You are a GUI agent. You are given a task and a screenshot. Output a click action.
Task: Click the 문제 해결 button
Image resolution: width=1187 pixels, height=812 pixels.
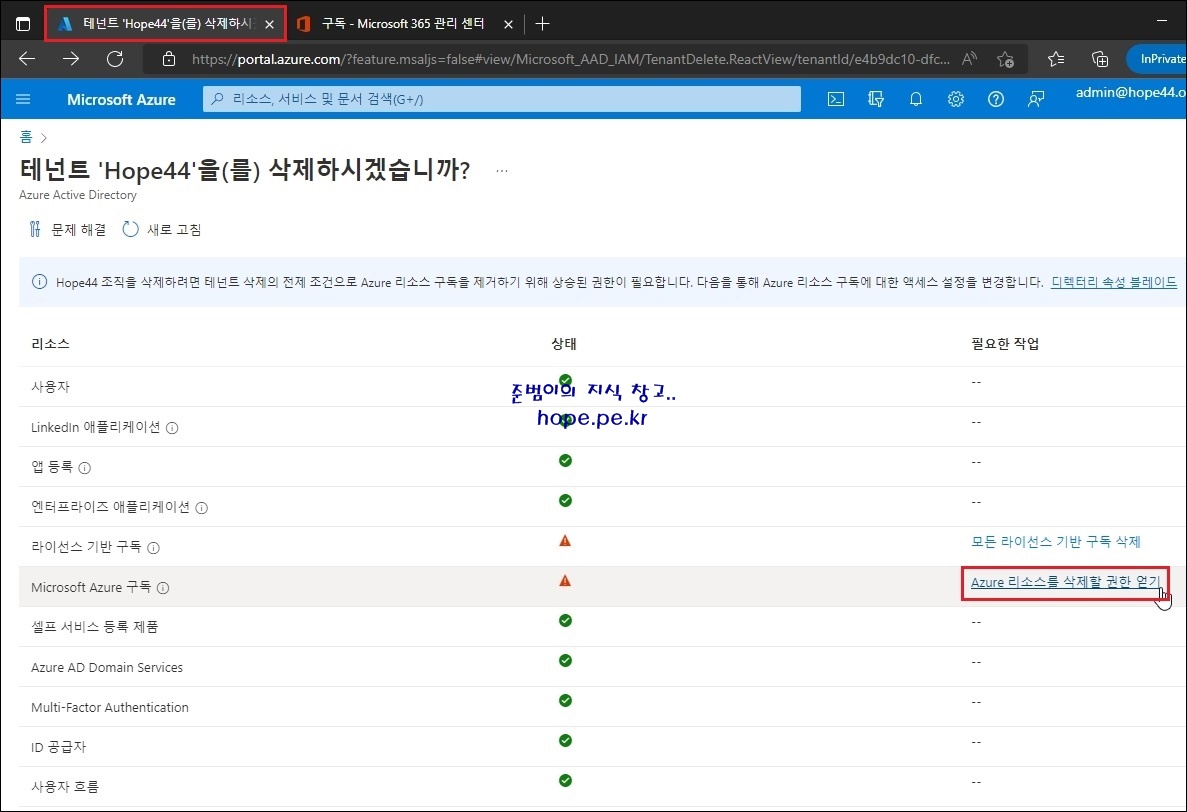click(67, 229)
